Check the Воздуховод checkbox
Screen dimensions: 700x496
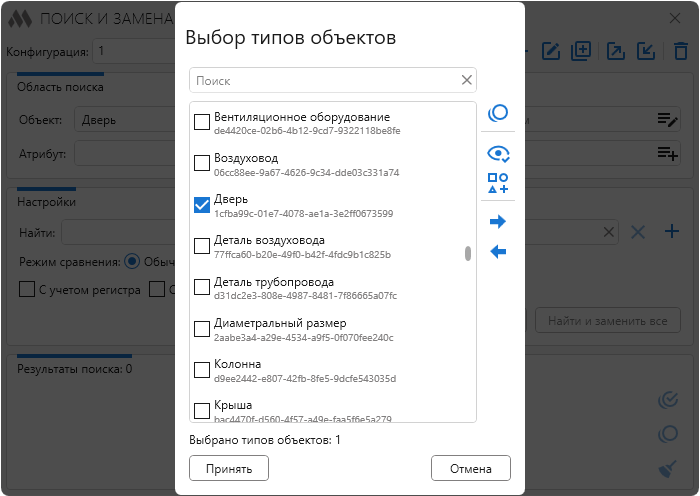(201, 163)
